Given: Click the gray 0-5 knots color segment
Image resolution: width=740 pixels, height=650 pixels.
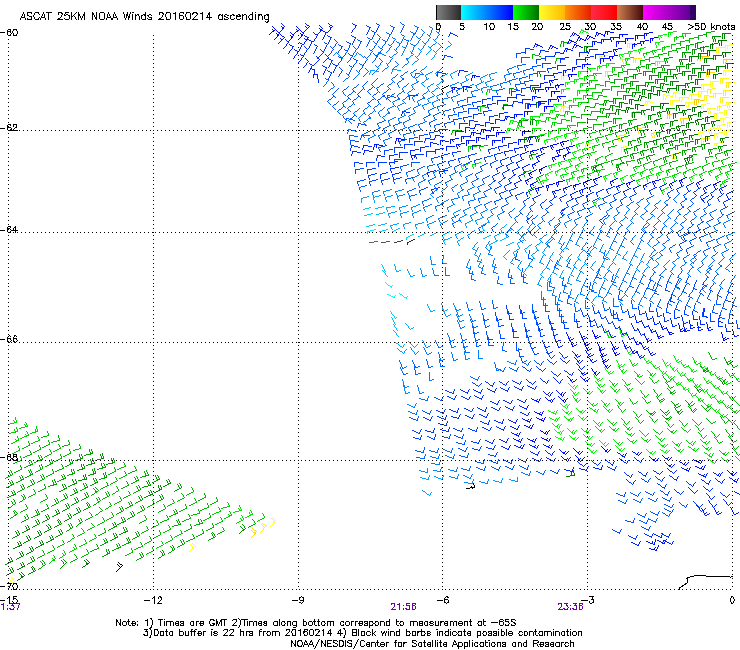Looking at the screenshot, I should [x=448, y=12].
